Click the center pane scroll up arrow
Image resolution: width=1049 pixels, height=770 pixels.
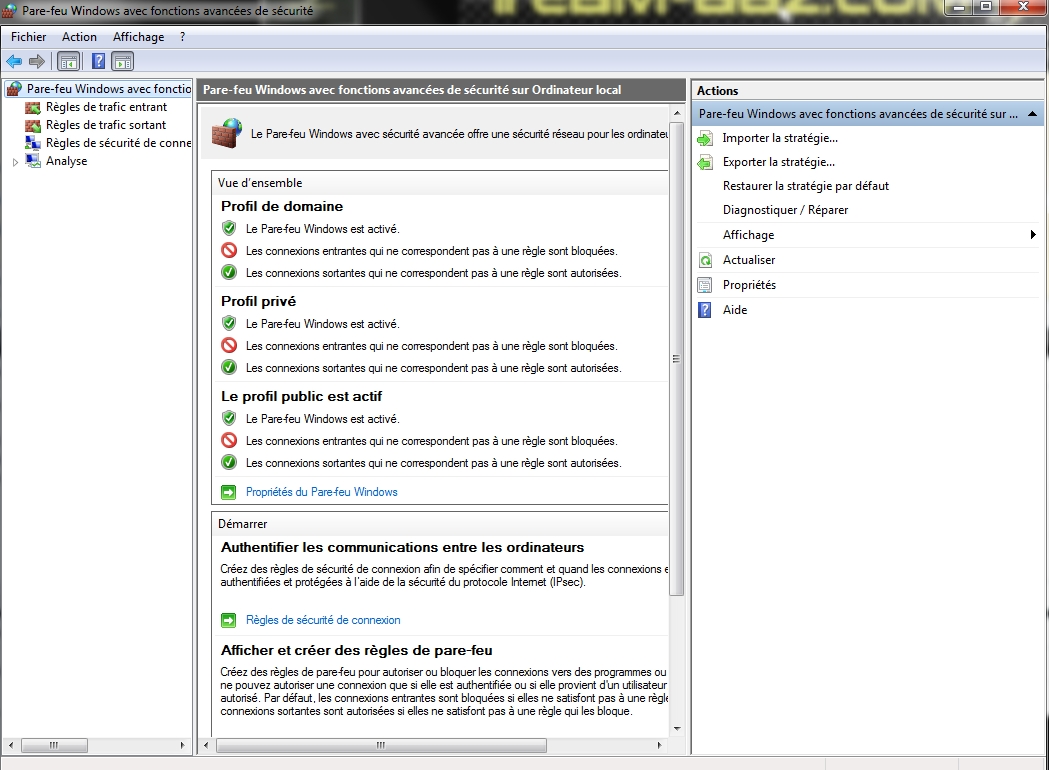tap(677, 113)
